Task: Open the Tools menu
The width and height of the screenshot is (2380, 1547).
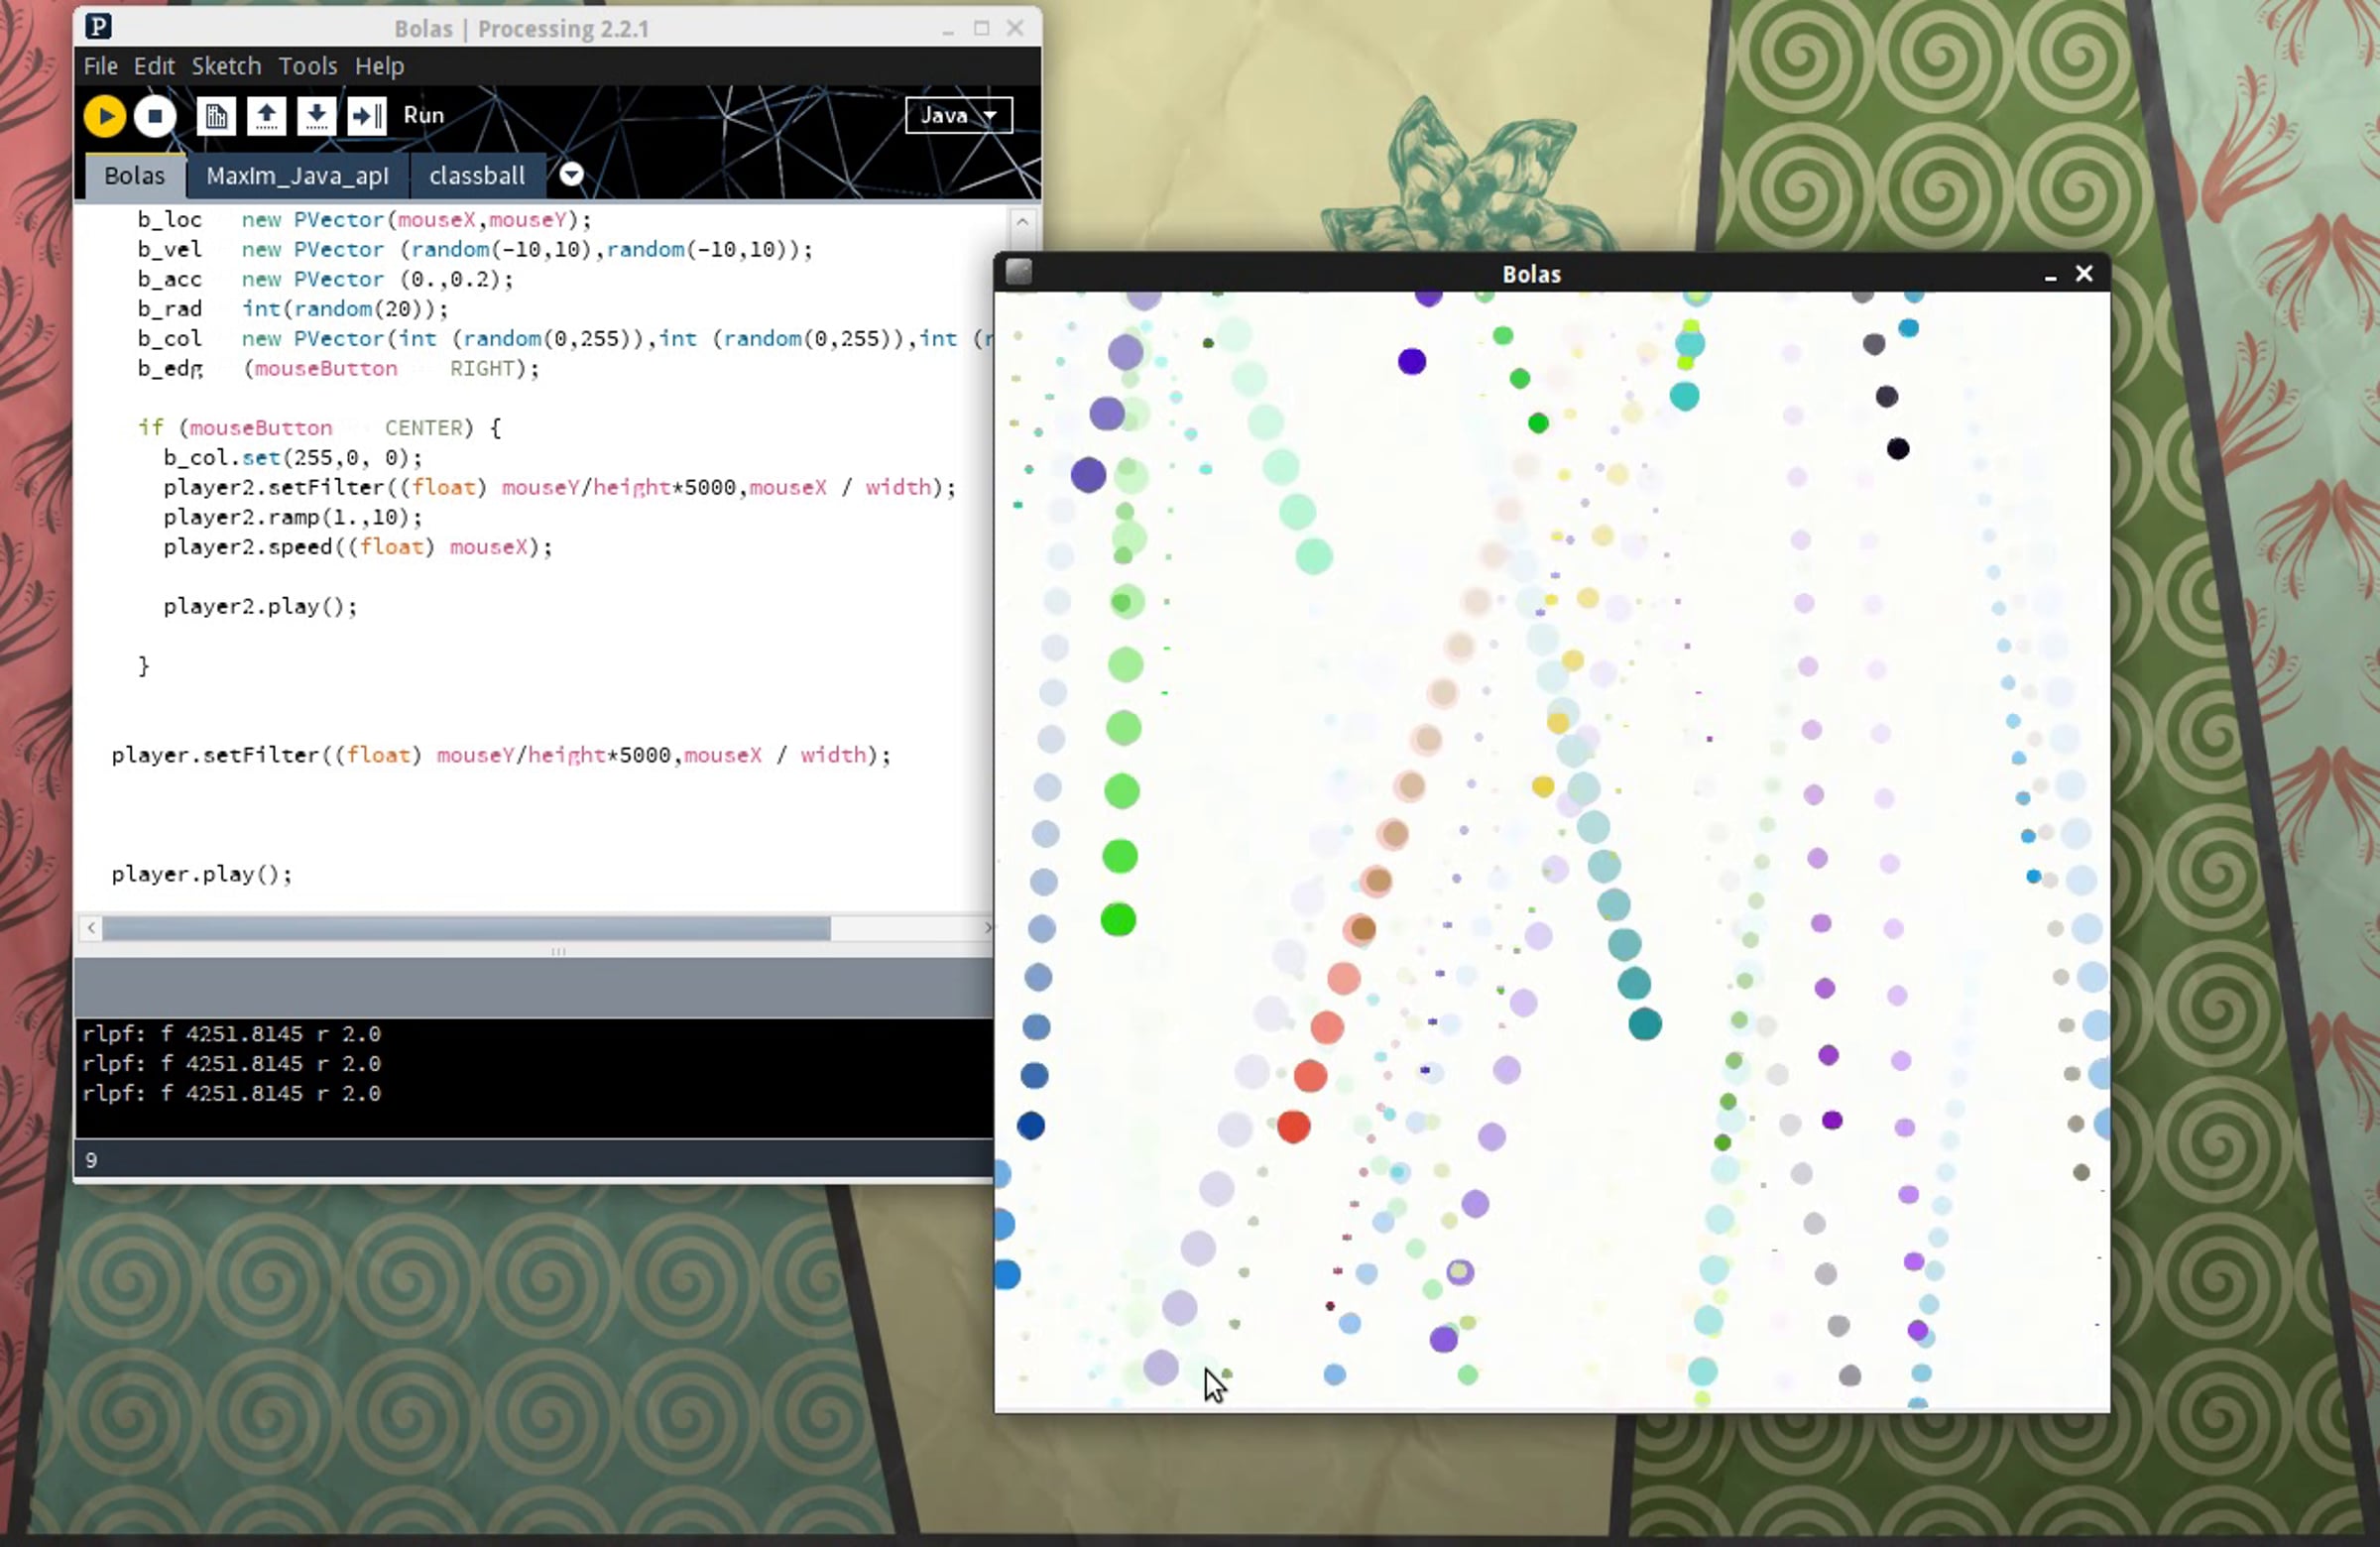Action: (x=307, y=66)
